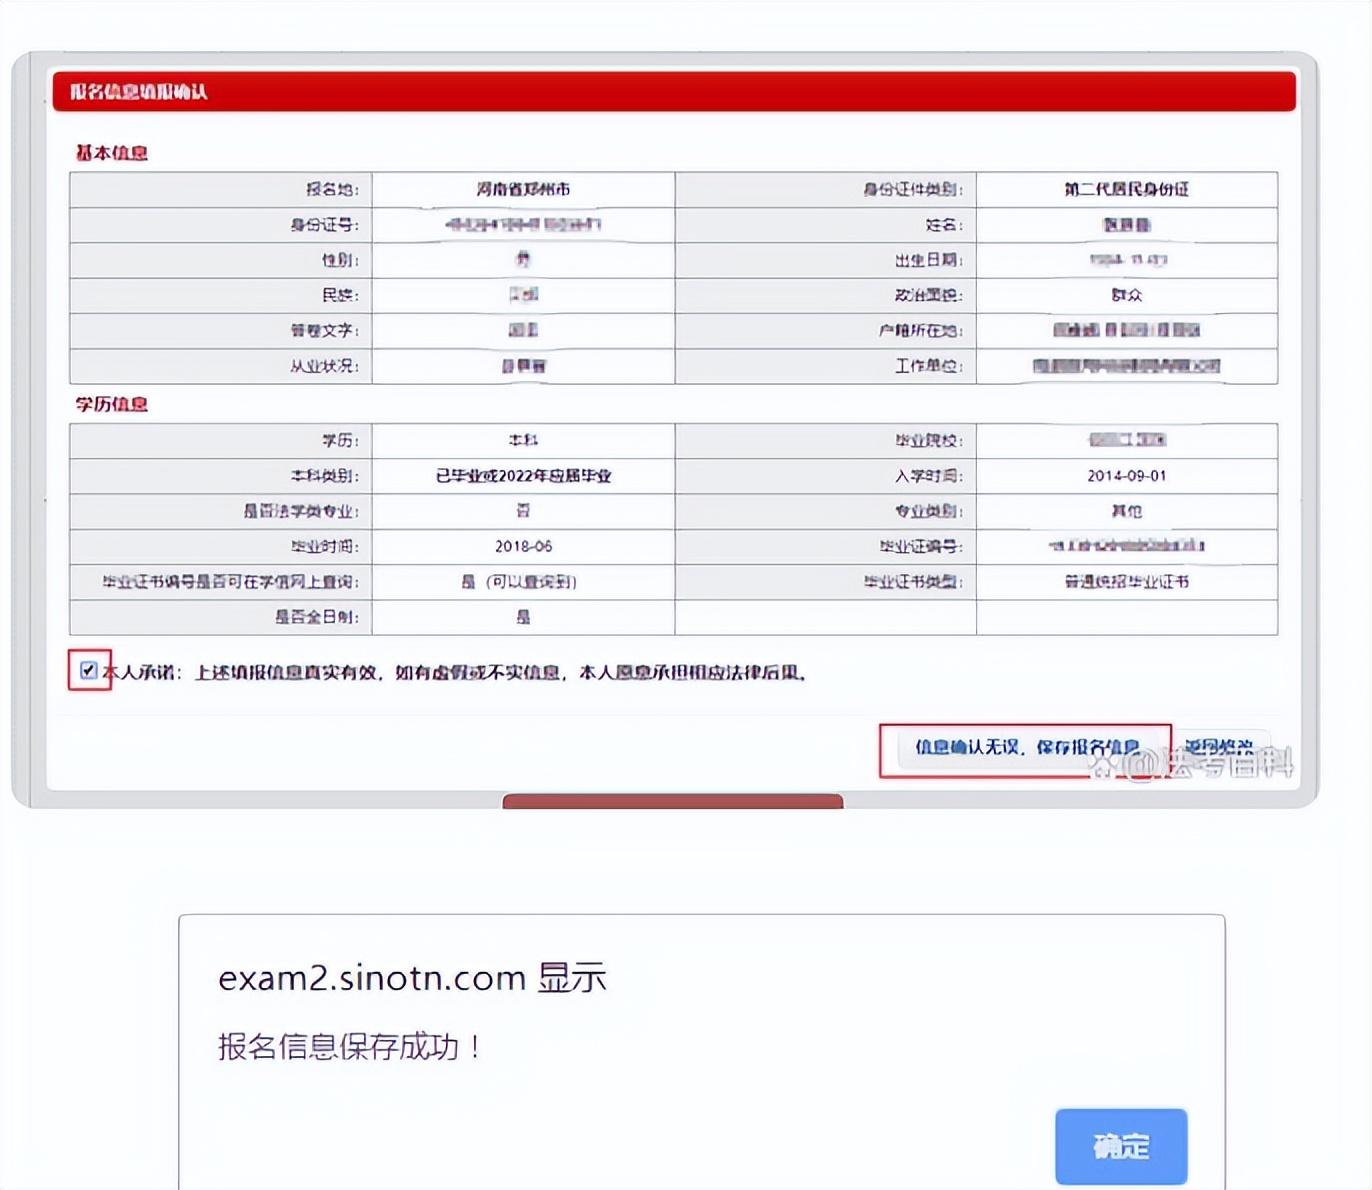The width and height of the screenshot is (1372, 1190).
Task: Click the 报名信息填报确认 header title
Action: (x=138, y=92)
